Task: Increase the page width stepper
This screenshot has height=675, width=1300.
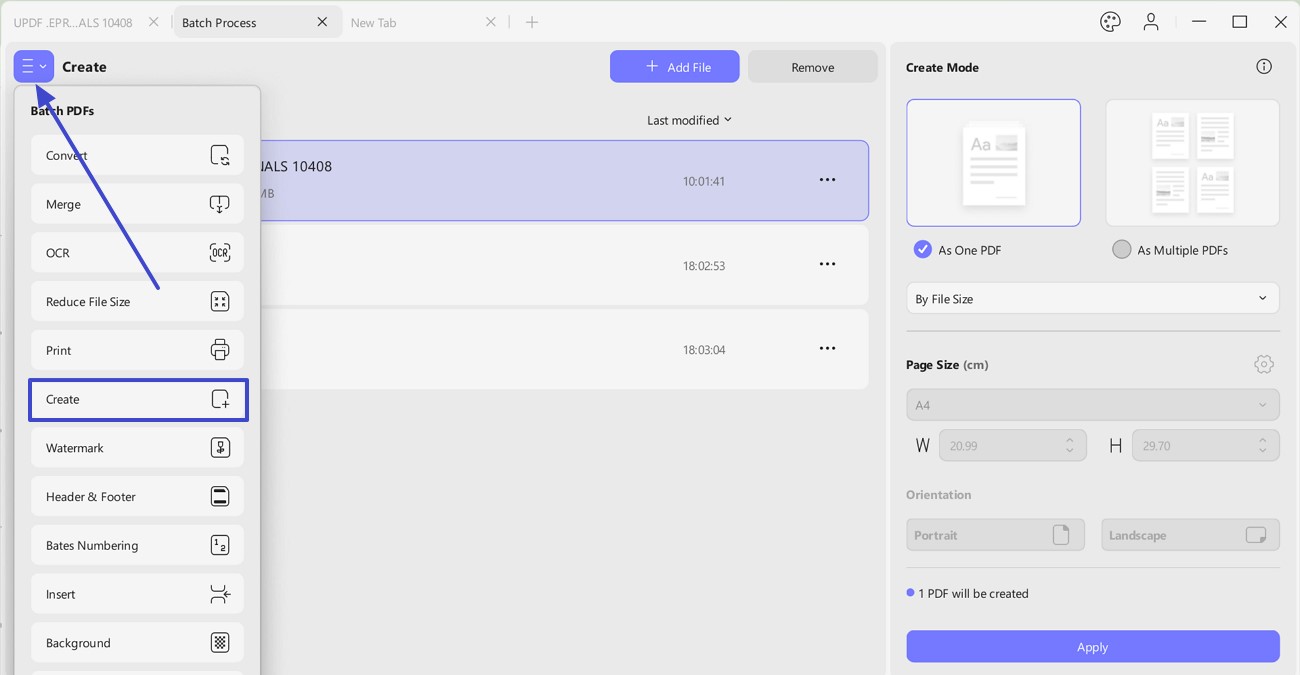Action: [1070, 440]
